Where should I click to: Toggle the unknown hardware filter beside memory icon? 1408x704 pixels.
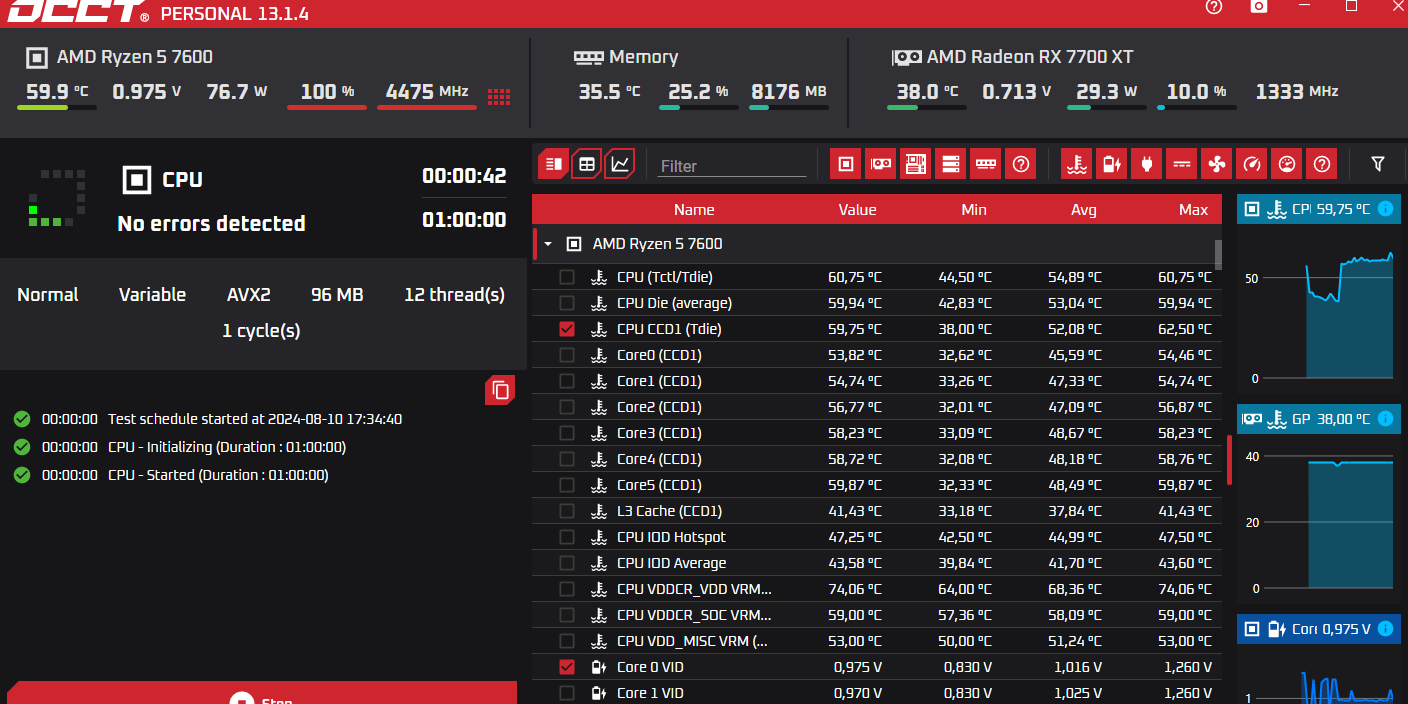pyautogui.click(x=1021, y=164)
